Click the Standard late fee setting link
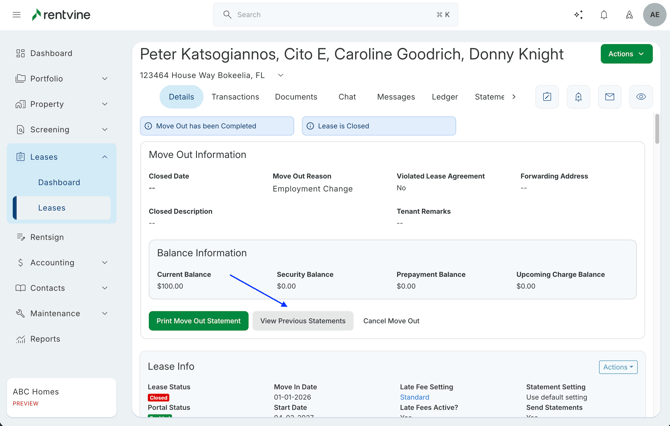The height and width of the screenshot is (426, 670). [x=414, y=397]
